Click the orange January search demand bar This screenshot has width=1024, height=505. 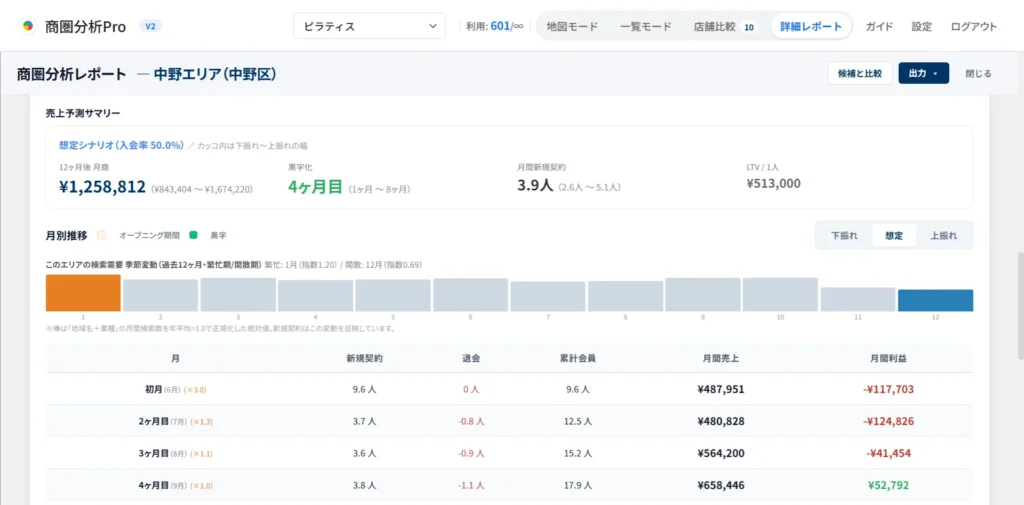pos(83,293)
